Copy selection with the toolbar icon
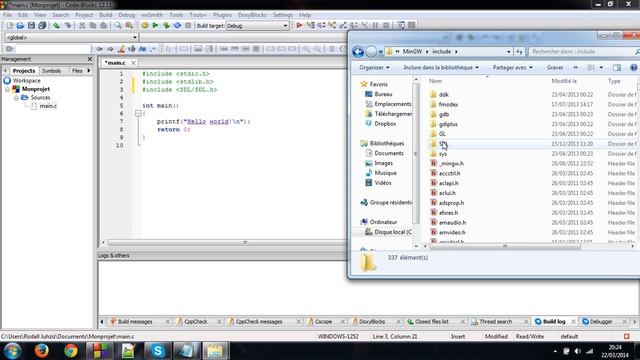The height and width of the screenshot is (360, 640). (x=93, y=25)
